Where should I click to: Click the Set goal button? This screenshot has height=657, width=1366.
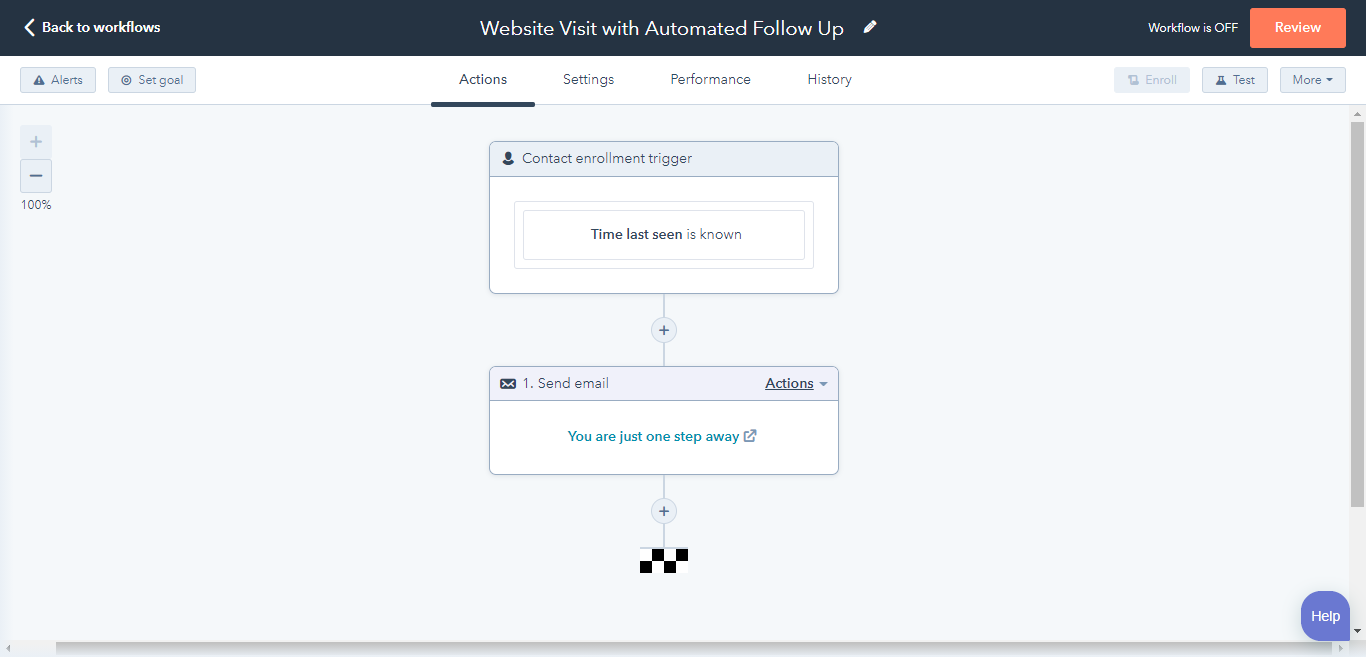(x=152, y=80)
